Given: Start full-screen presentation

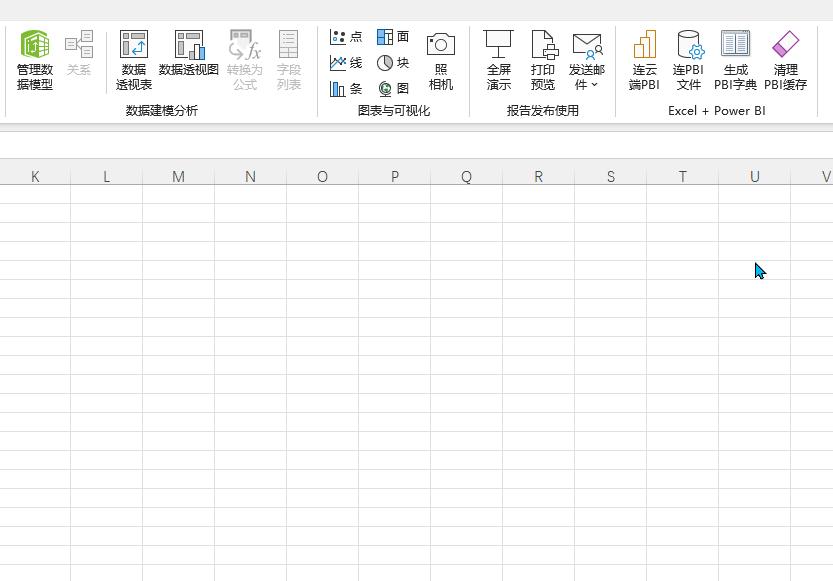Looking at the screenshot, I should click(x=500, y=58).
